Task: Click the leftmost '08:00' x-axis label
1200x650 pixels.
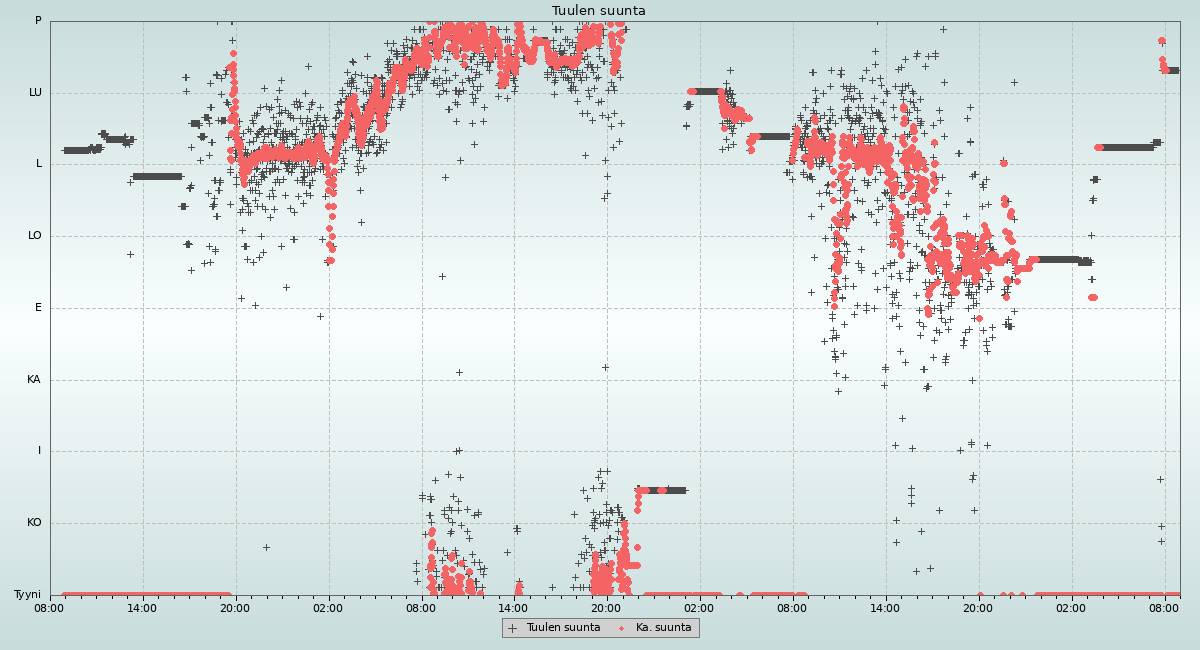Action: tap(50, 607)
